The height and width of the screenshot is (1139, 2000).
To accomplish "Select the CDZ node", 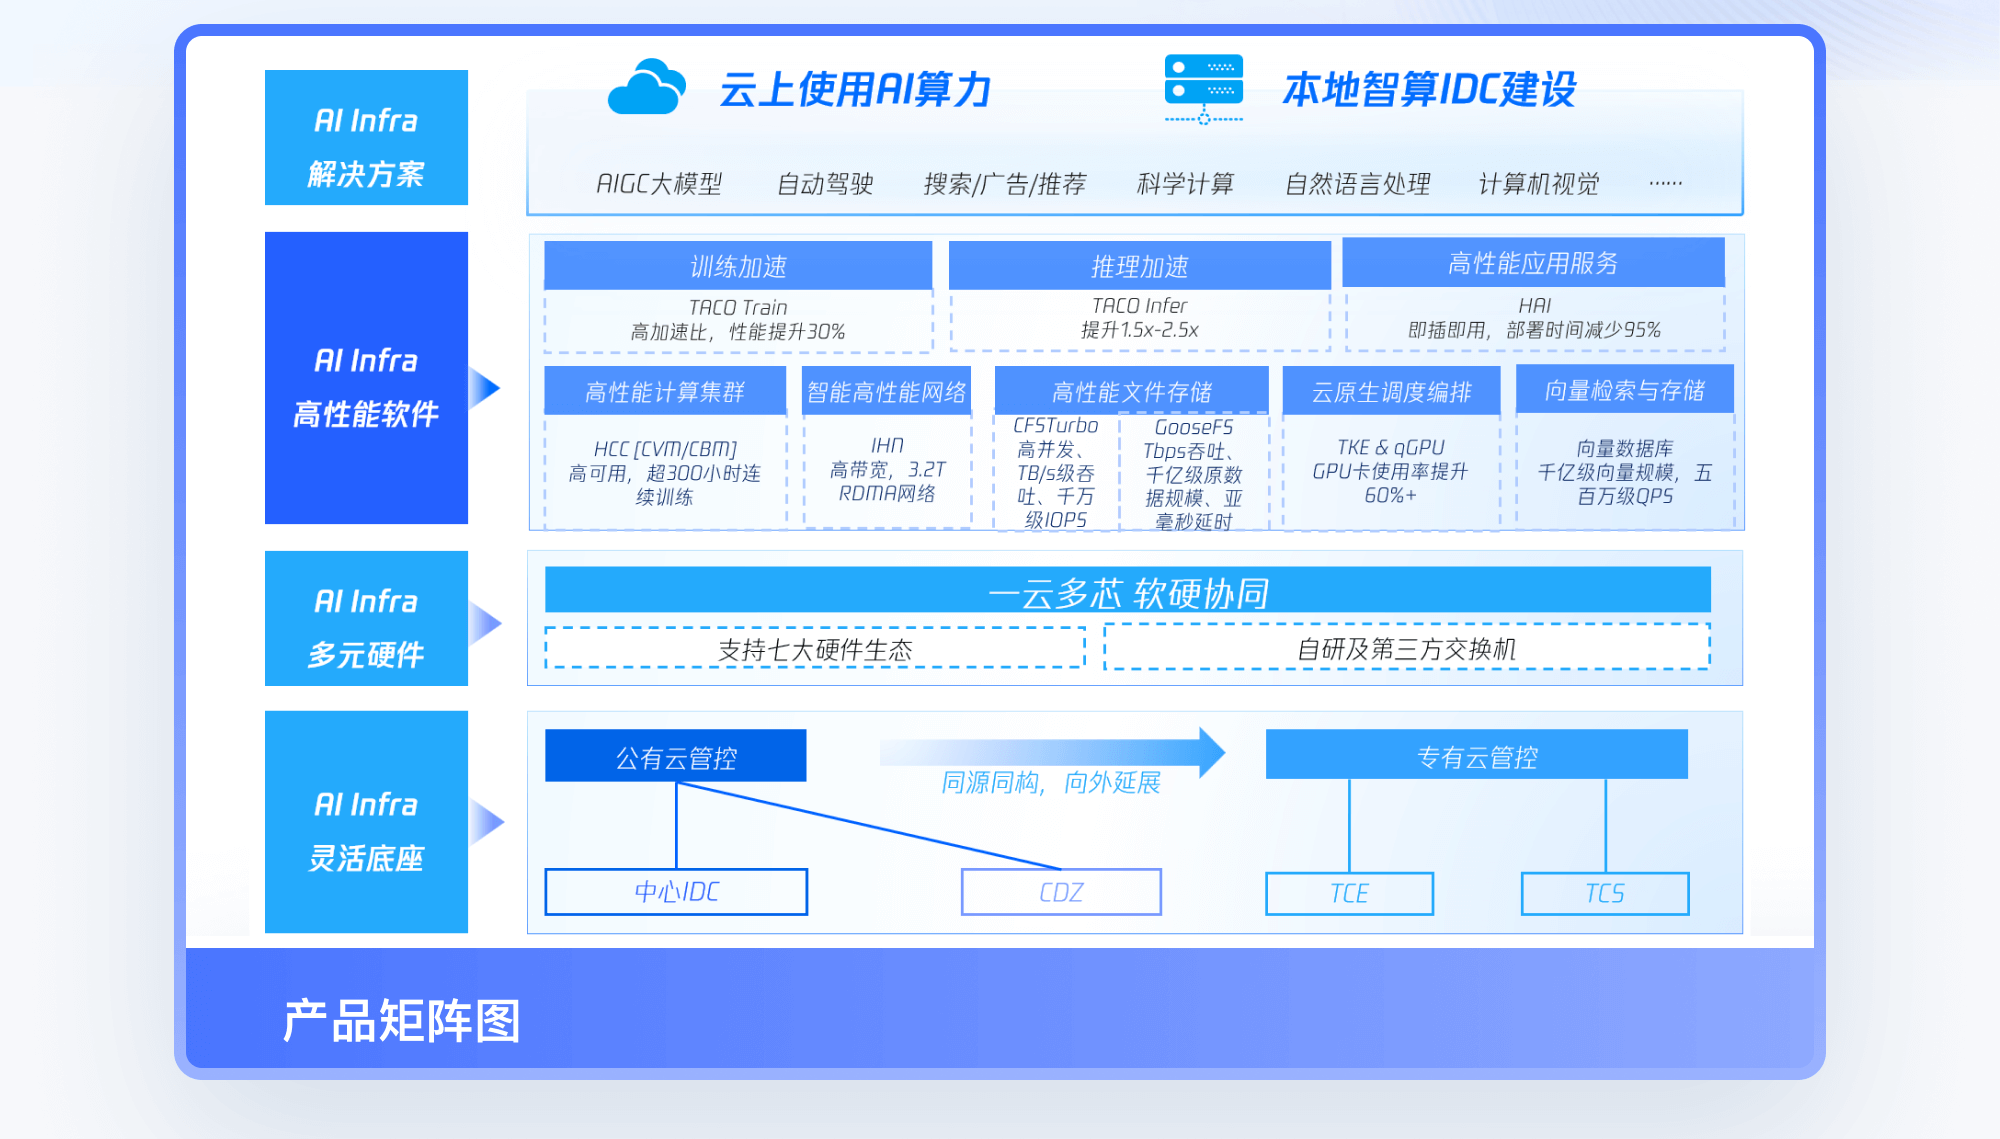I will coord(1061,891).
